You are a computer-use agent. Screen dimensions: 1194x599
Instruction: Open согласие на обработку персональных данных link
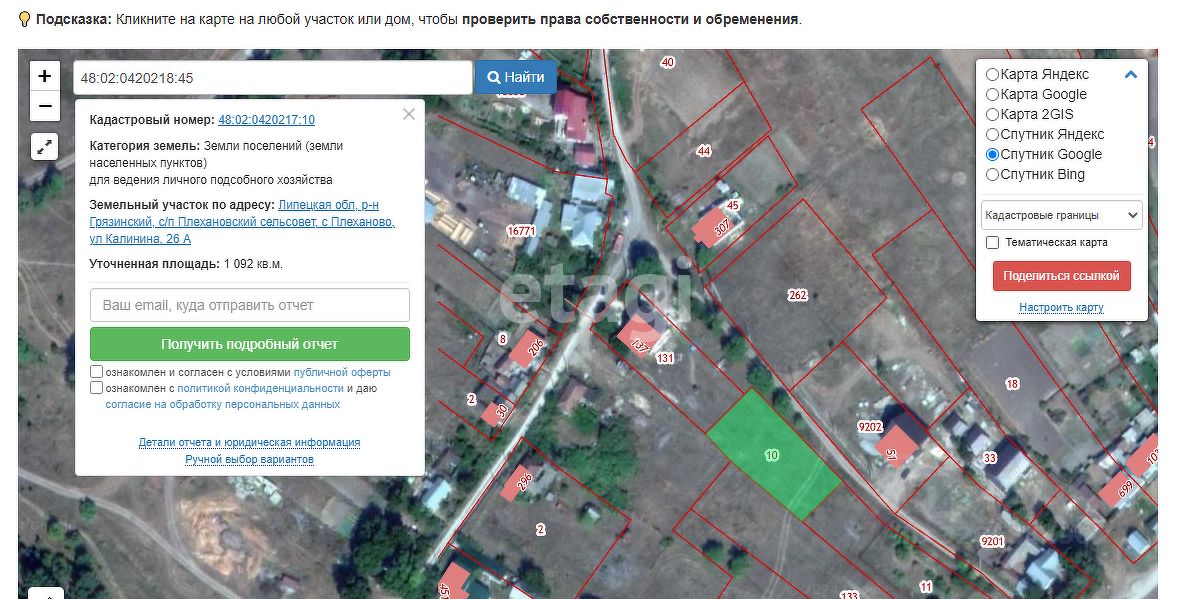click(222, 405)
